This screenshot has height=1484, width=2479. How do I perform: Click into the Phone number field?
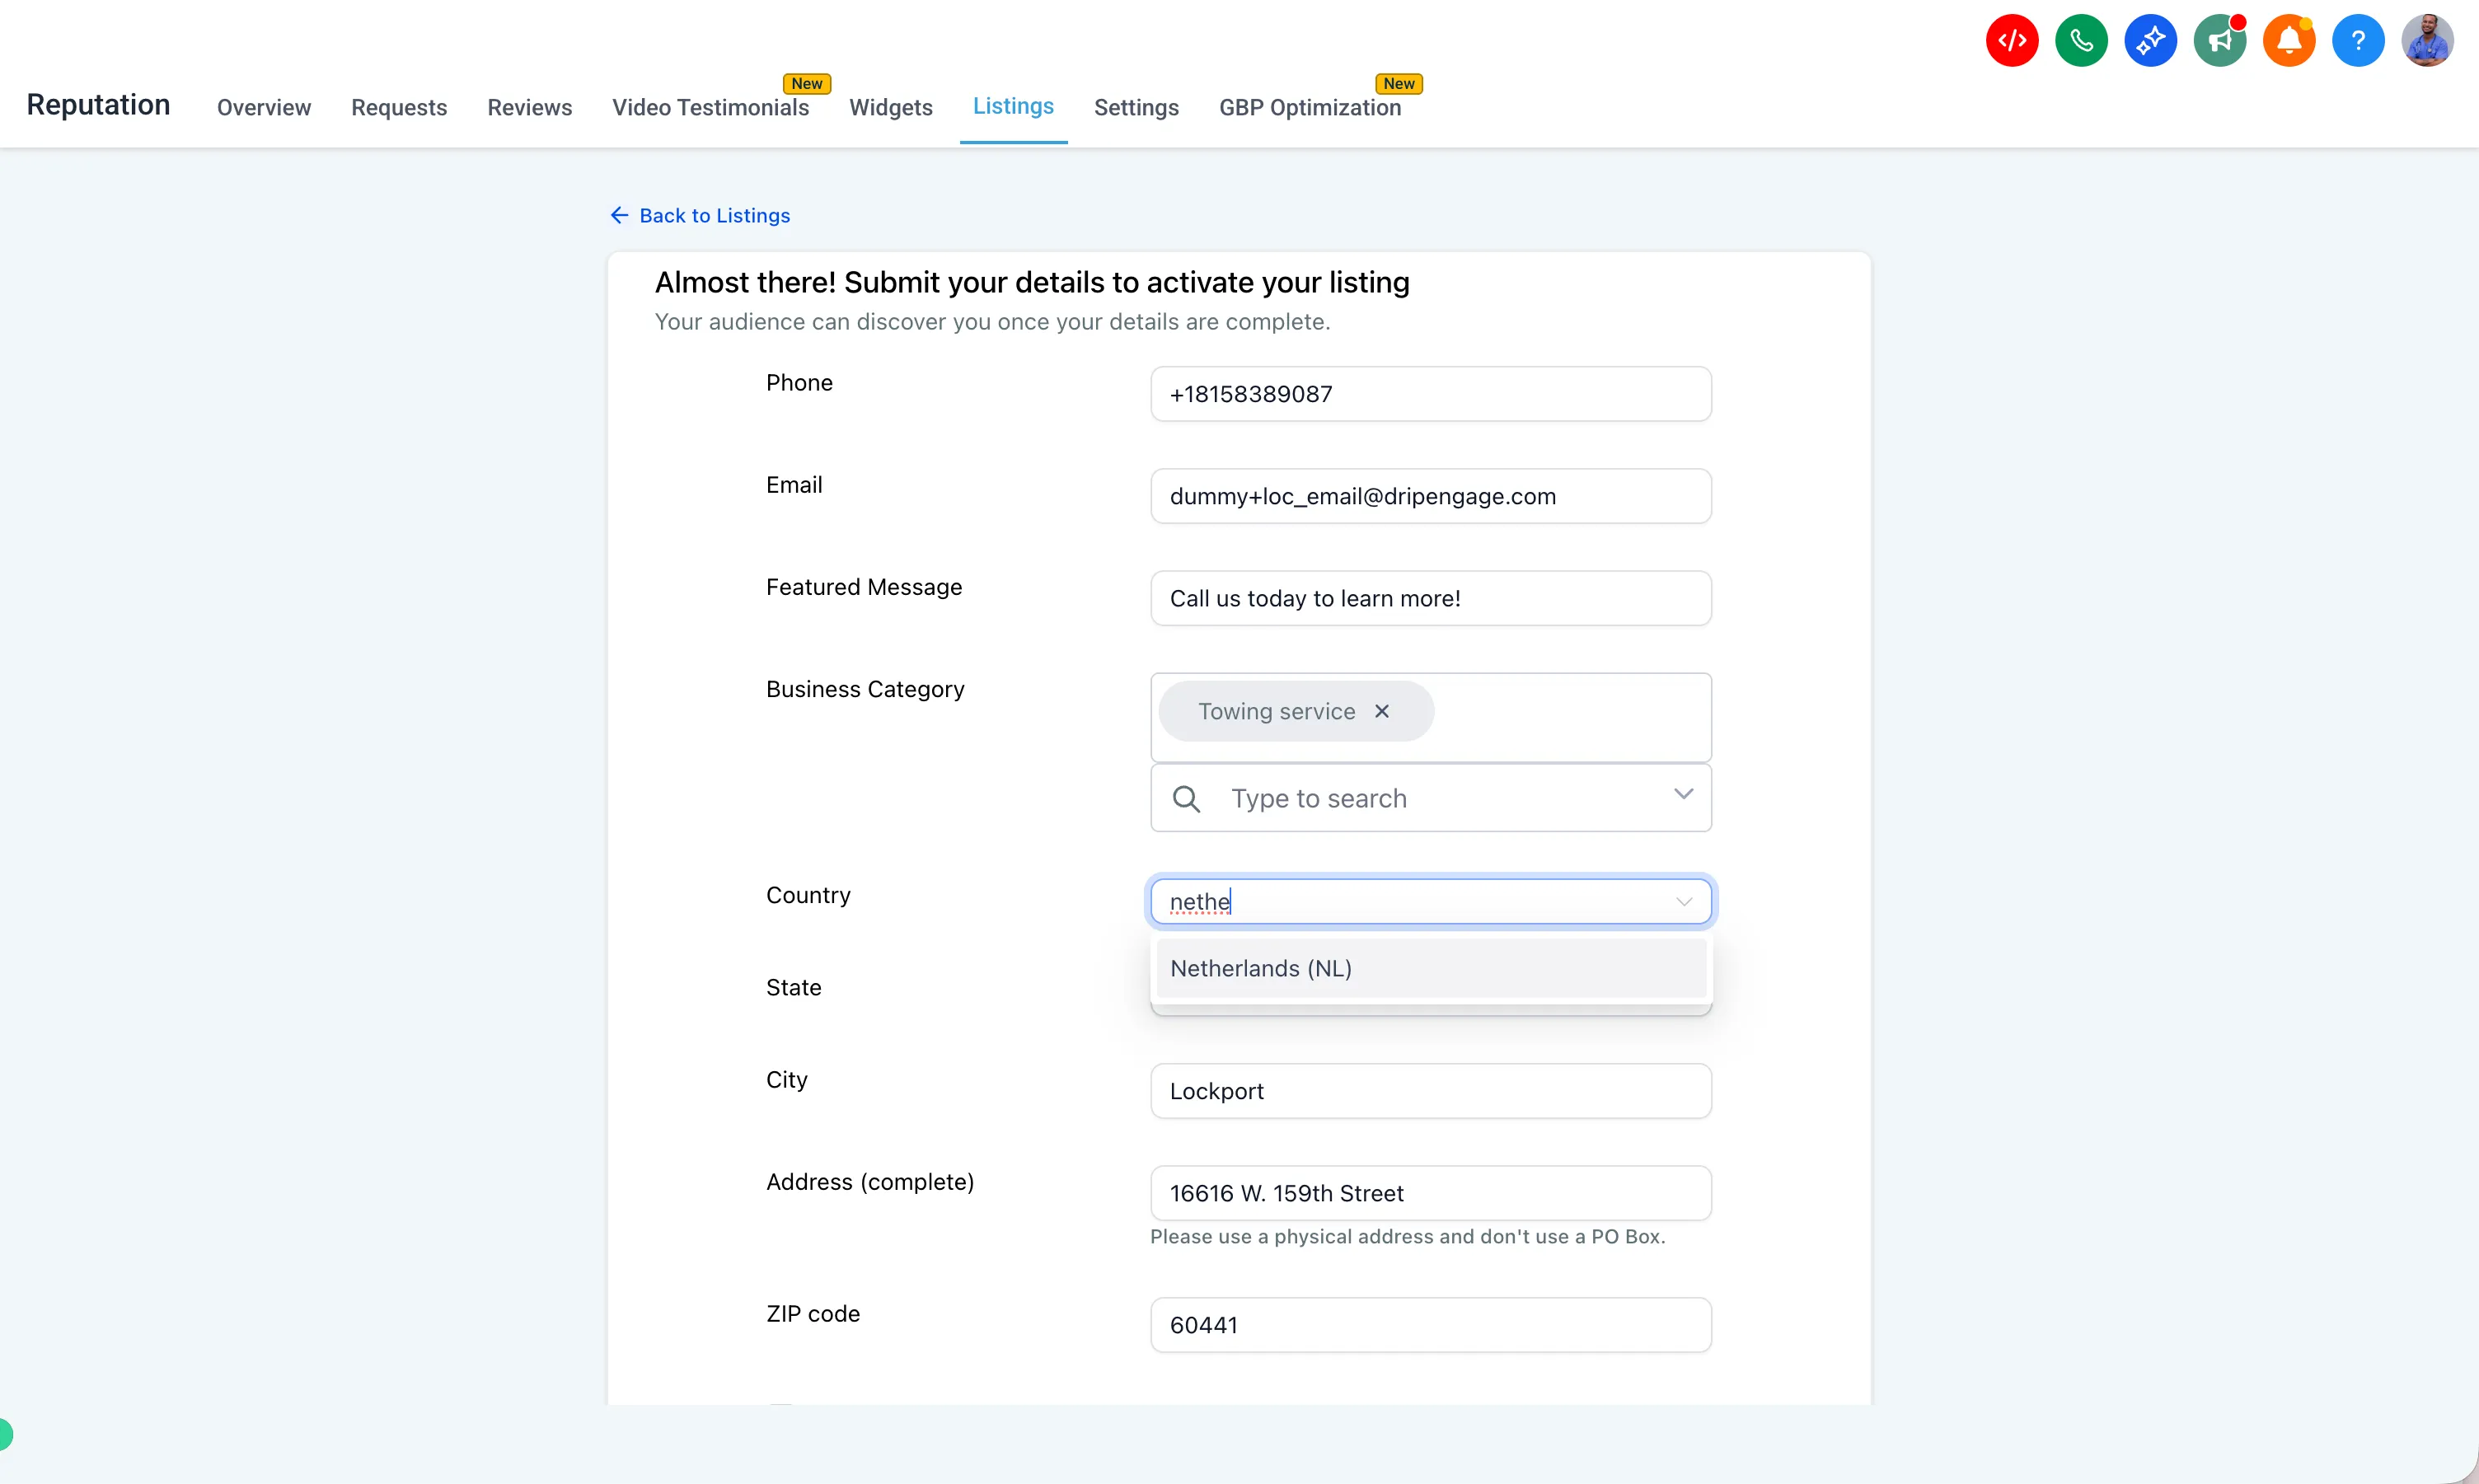pos(1430,394)
